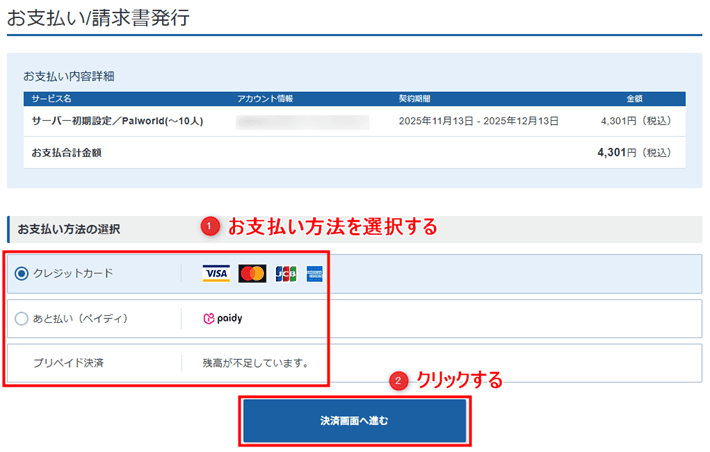Click the American Express logo
The height and width of the screenshot is (452, 710).
tap(315, 274)
